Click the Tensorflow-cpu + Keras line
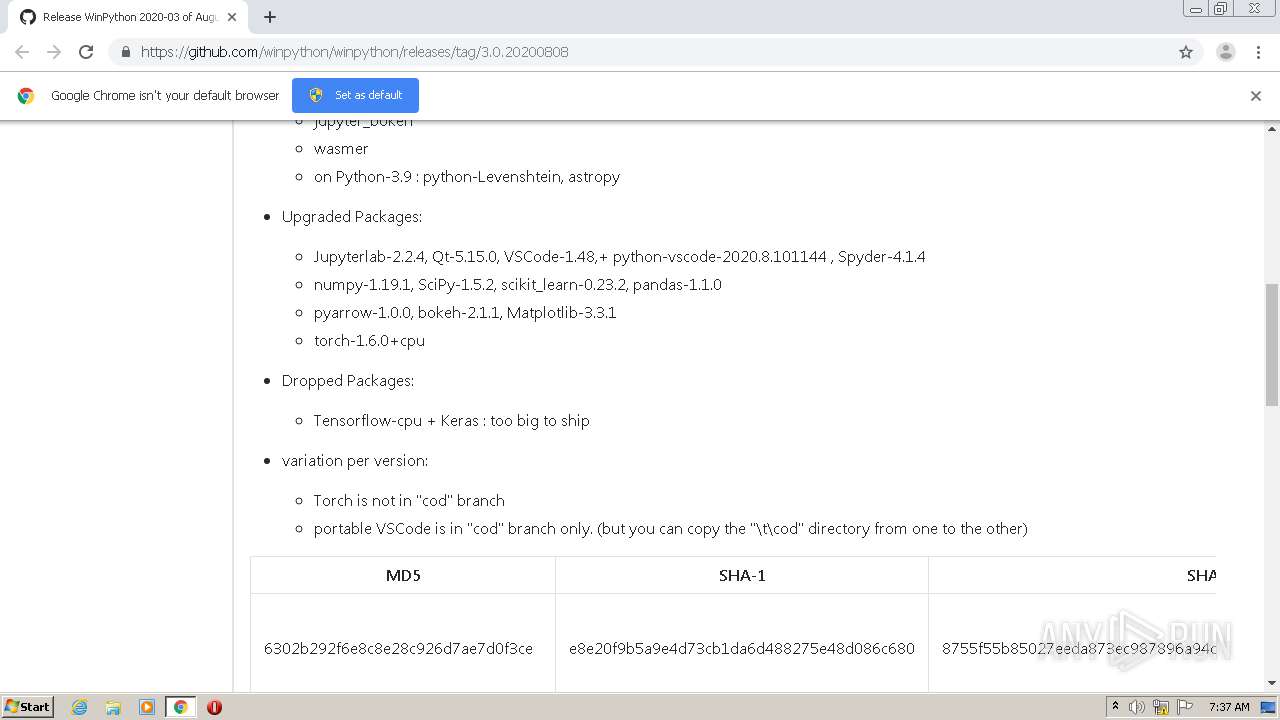The height and width of the screenshot is (720, 1280). (x=452, y=420)
